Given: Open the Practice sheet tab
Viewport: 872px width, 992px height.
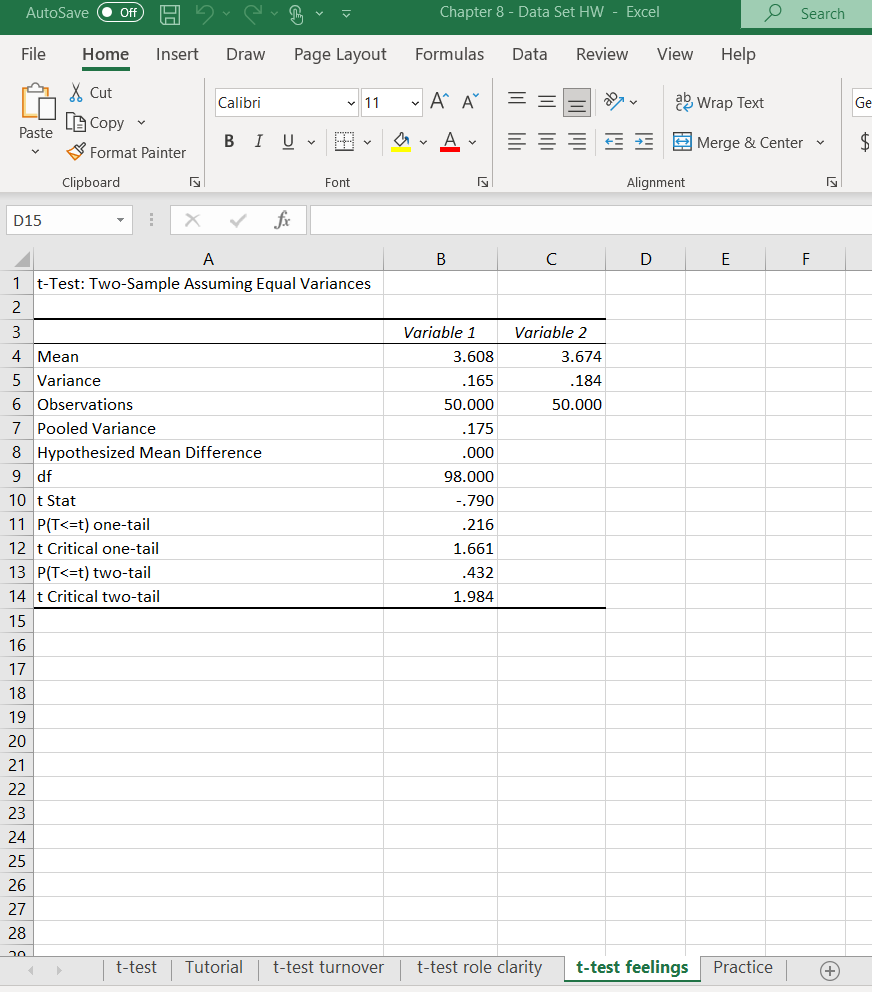Looking at the screenshot, I should pos(743,967).
